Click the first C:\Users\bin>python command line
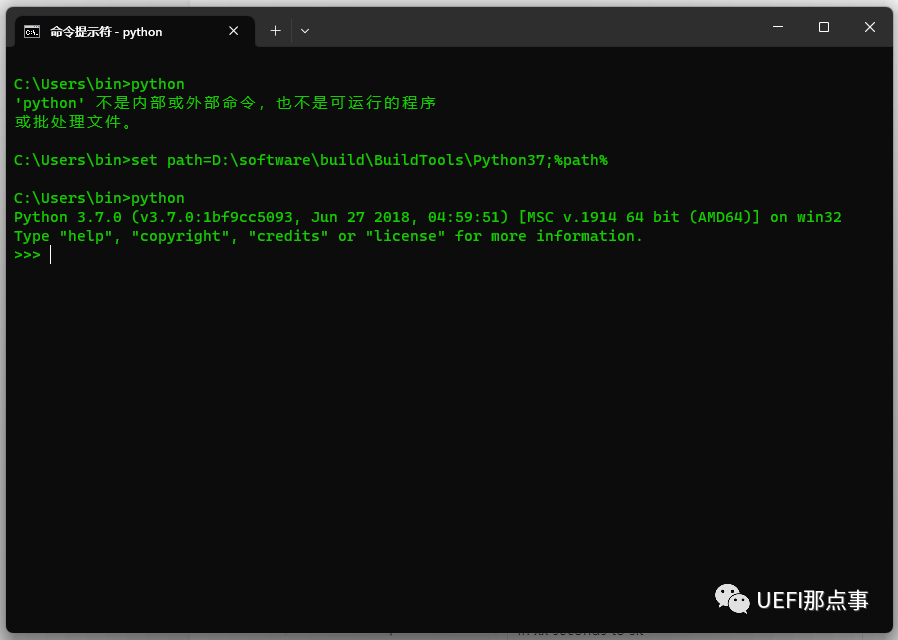This screenshot has height=640, width=898. coord(99,84)
